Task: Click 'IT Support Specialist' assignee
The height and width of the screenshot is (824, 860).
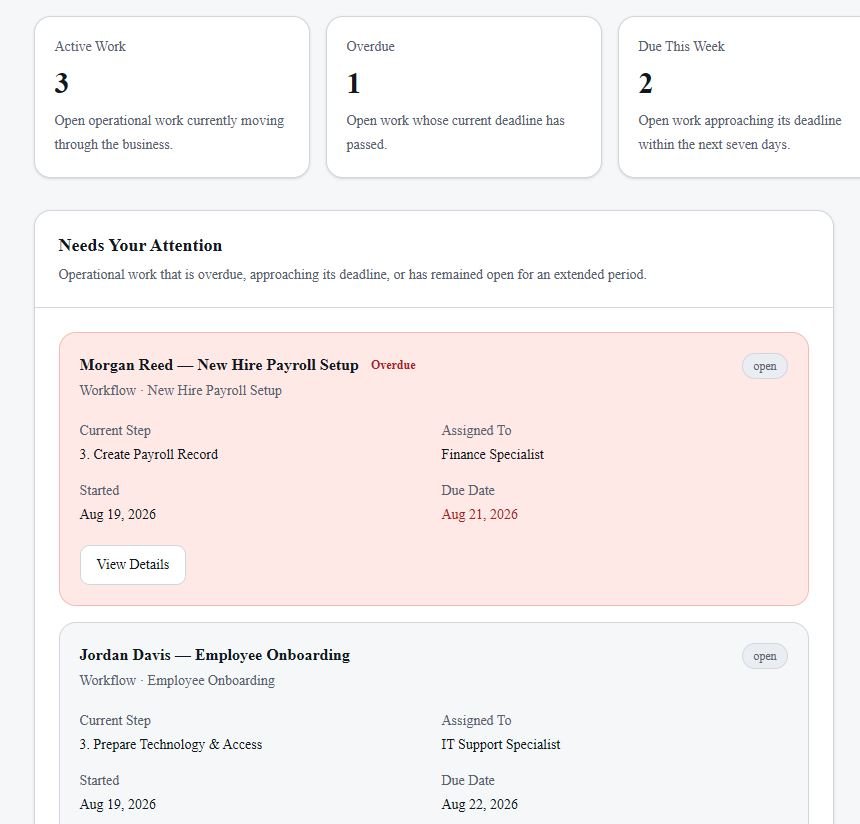Action: (501, 744)
